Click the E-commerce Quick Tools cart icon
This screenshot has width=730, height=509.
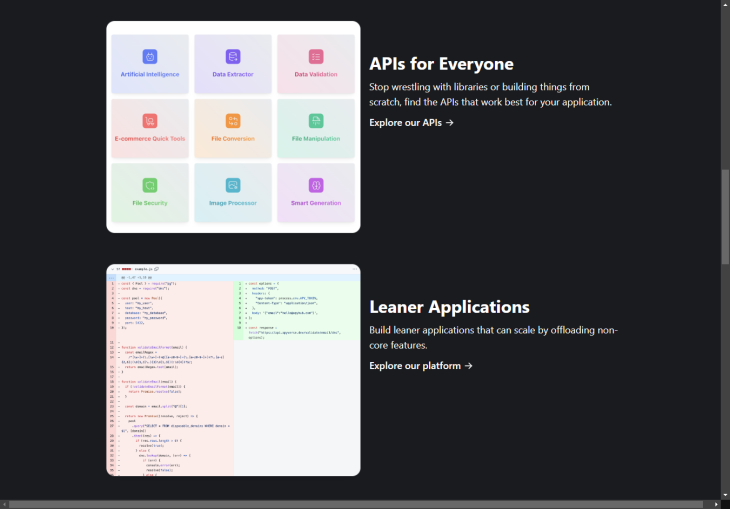(x=150, y=121)
